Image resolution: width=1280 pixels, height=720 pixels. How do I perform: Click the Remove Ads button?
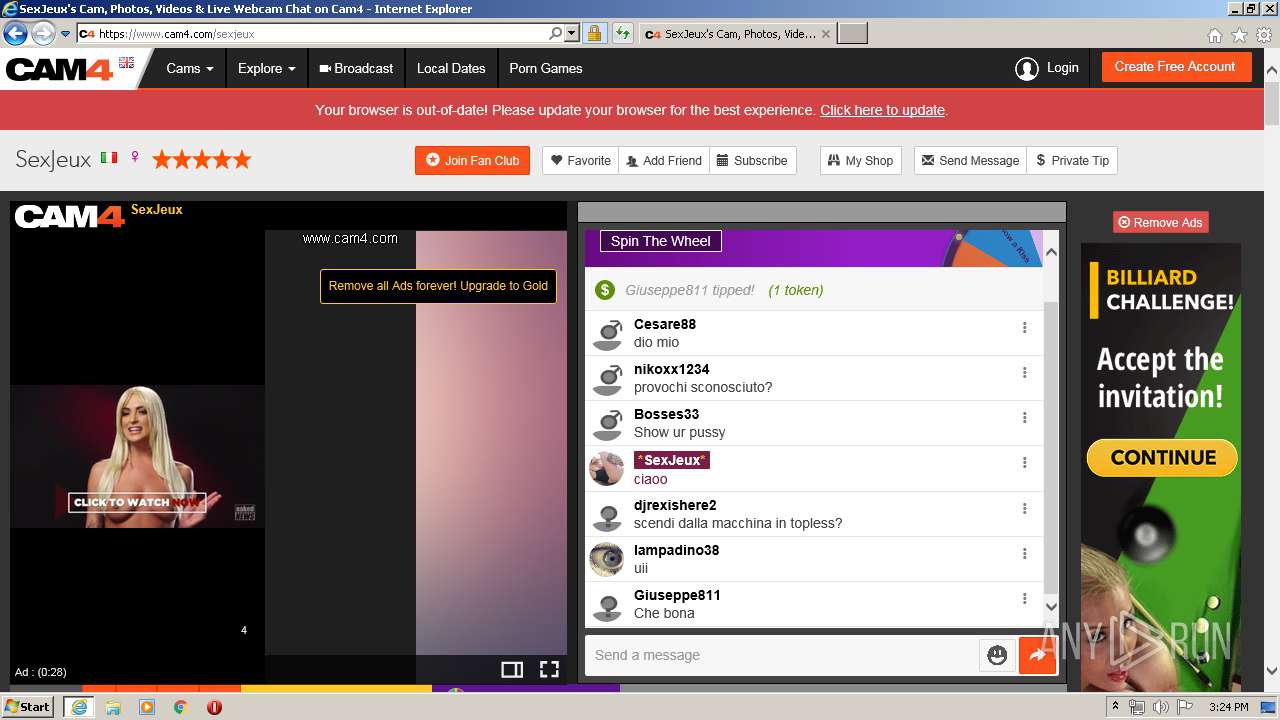[1160, 222]
